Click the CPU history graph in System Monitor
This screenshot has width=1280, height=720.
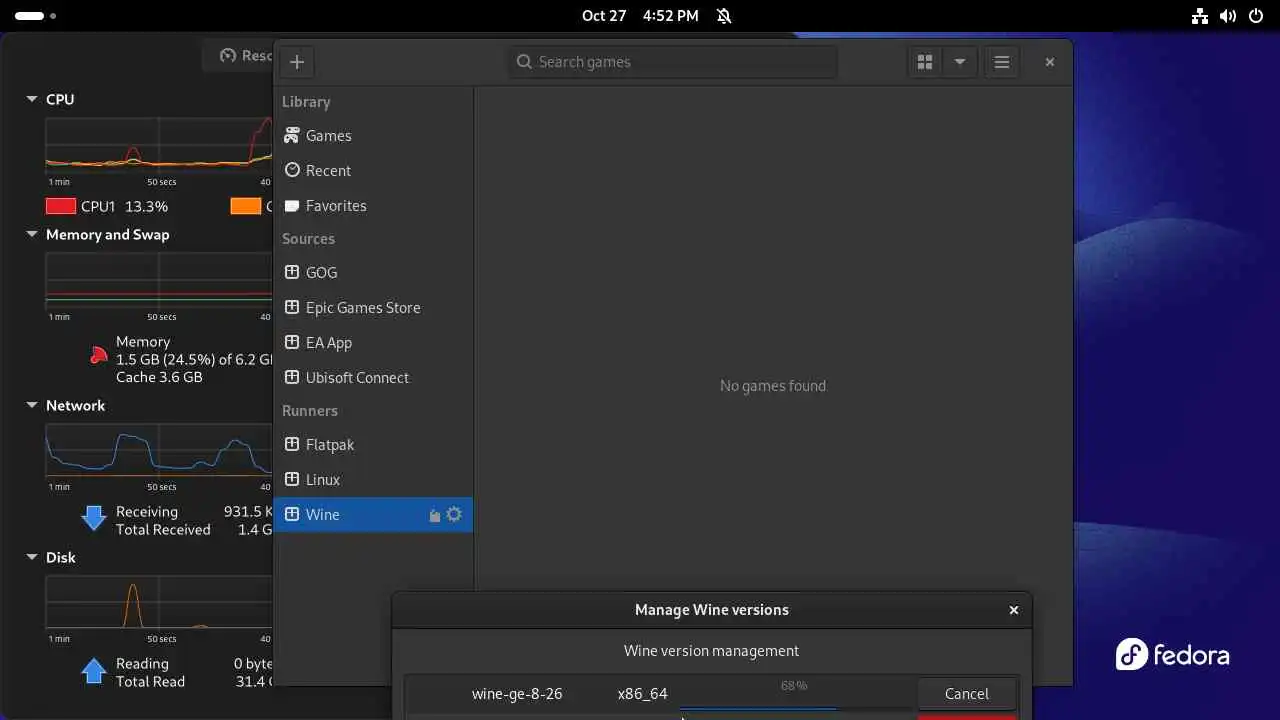coord(159,145)
